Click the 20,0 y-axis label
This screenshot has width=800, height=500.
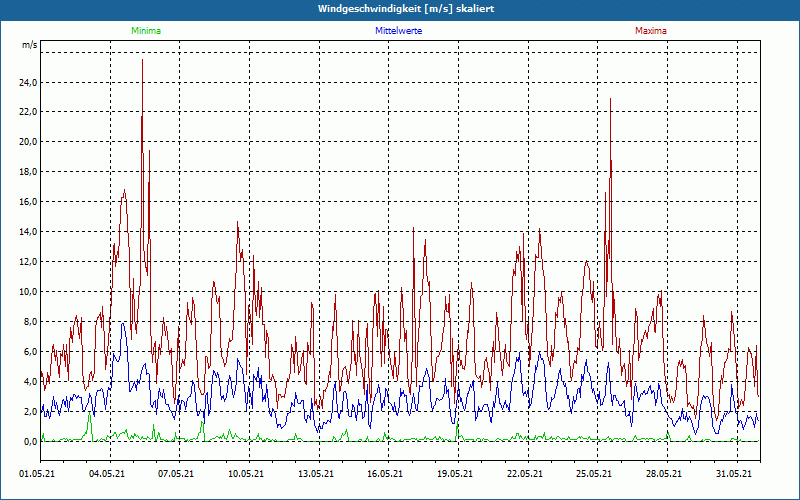28,142
